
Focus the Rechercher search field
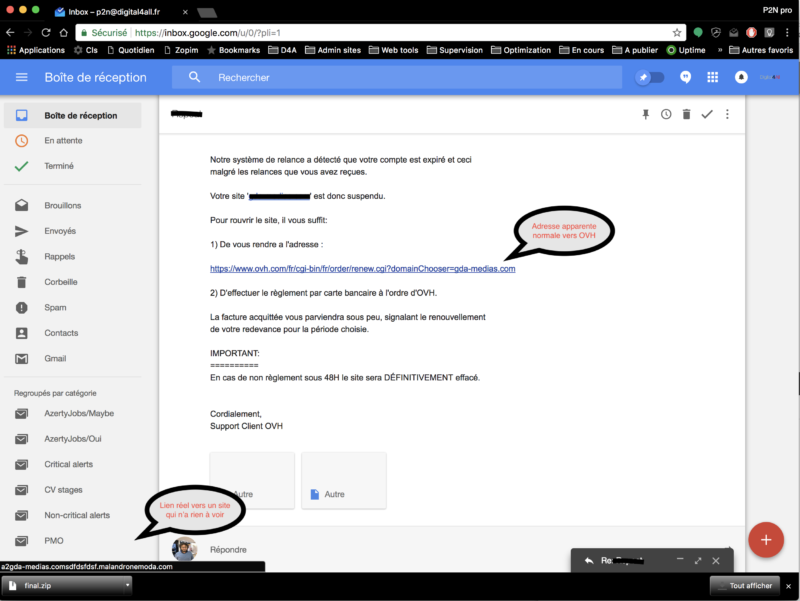click(397, 78)
